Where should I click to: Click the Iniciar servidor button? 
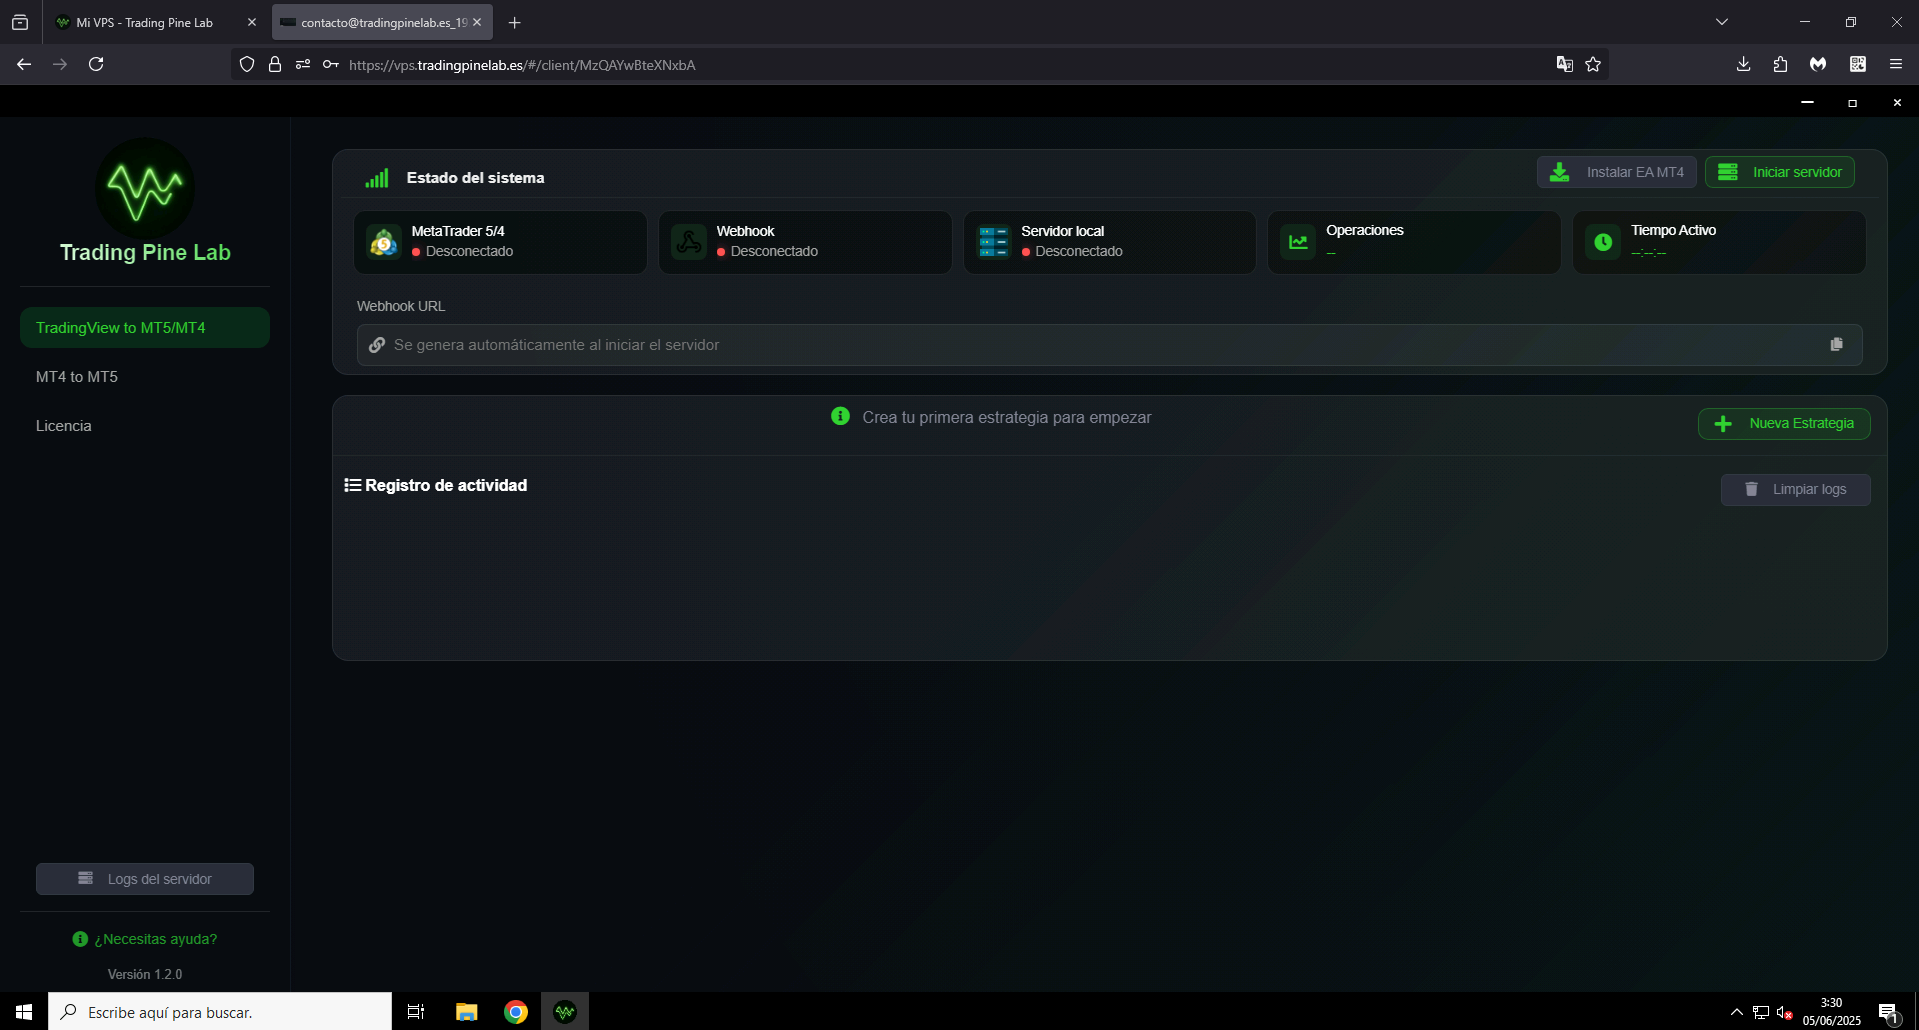(1780, 171)
